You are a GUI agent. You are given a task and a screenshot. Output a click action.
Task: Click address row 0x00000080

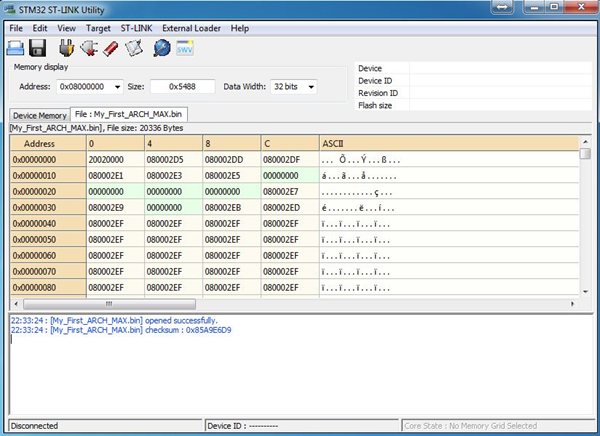pos(48,287)
